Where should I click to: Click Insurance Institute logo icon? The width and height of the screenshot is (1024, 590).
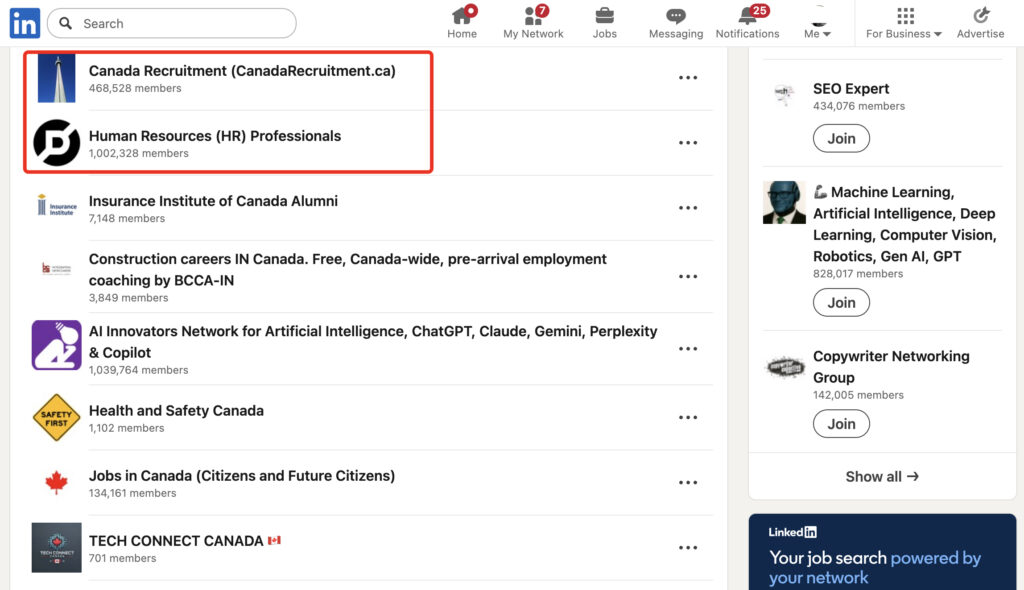click(x=56, y=205)
